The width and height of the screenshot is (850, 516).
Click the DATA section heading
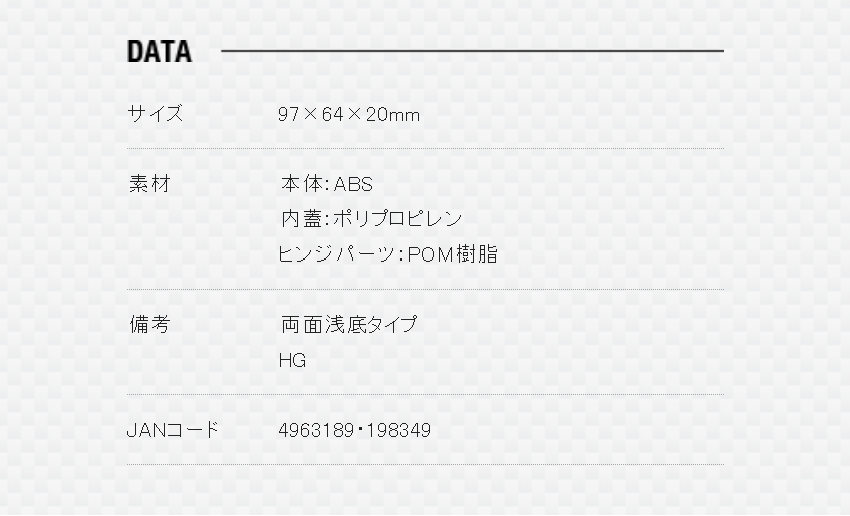click(x=159, y=51)
